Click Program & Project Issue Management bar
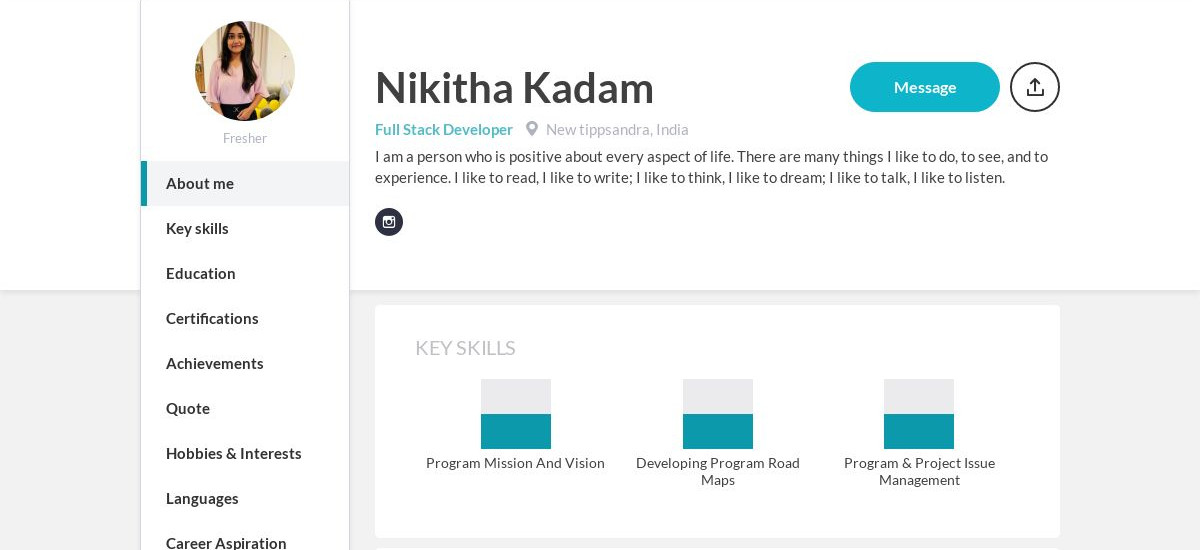 [x=919, y=414]
